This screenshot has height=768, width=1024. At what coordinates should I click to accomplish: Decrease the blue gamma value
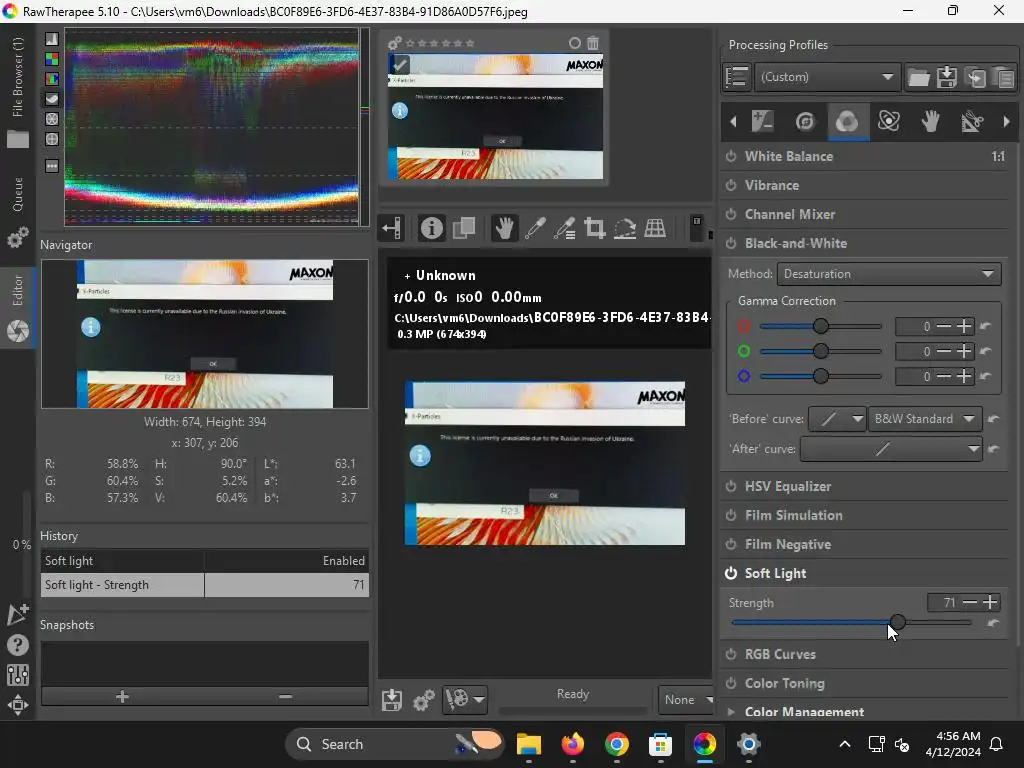pos(944,376)
